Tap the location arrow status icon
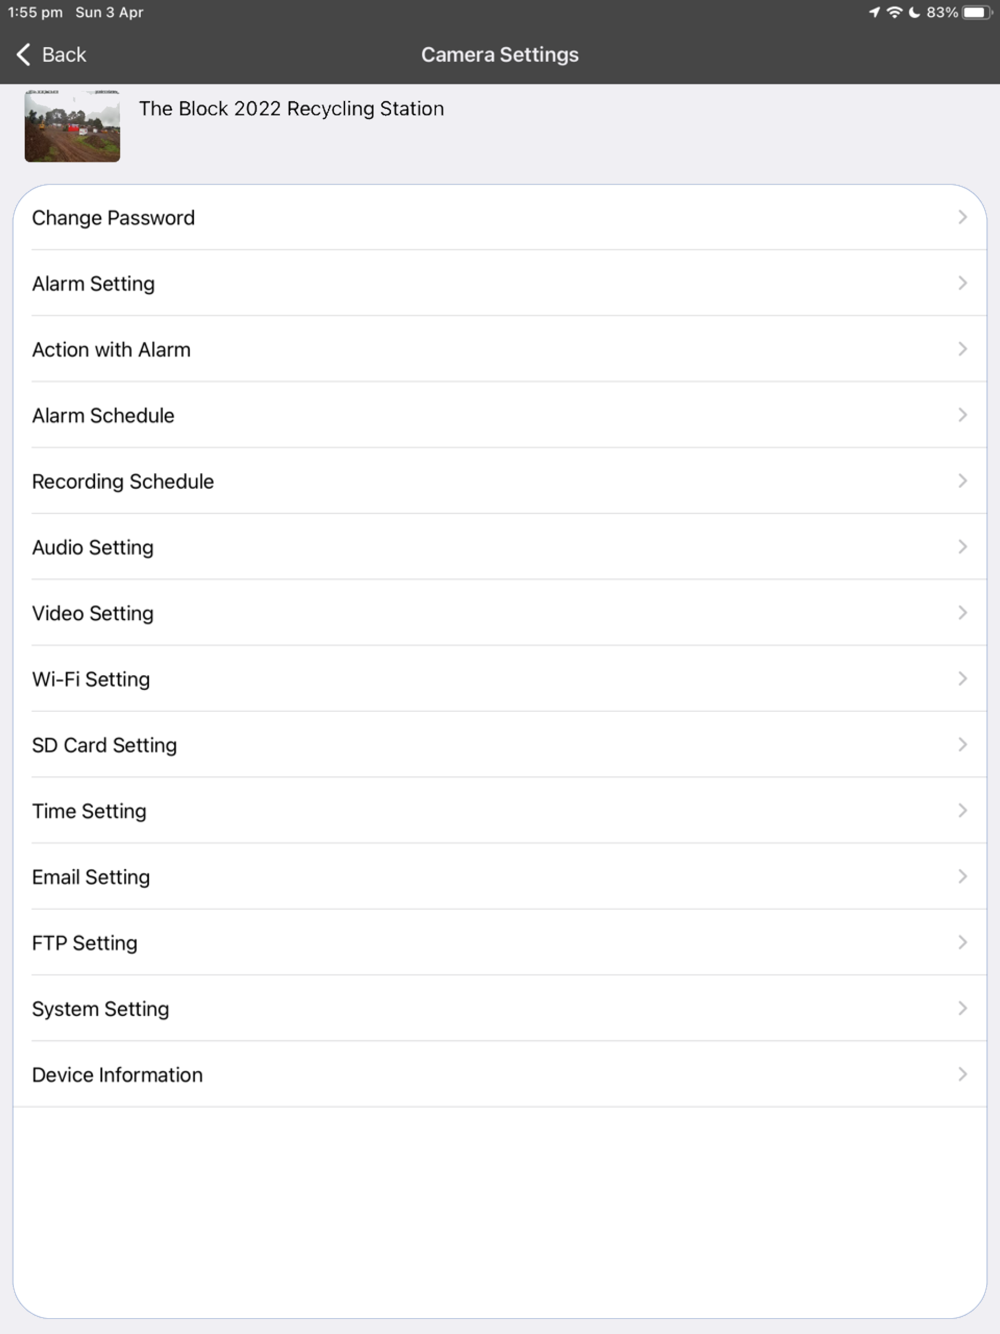Viewport: 1000px width, 1334px height. pos(874,12)
